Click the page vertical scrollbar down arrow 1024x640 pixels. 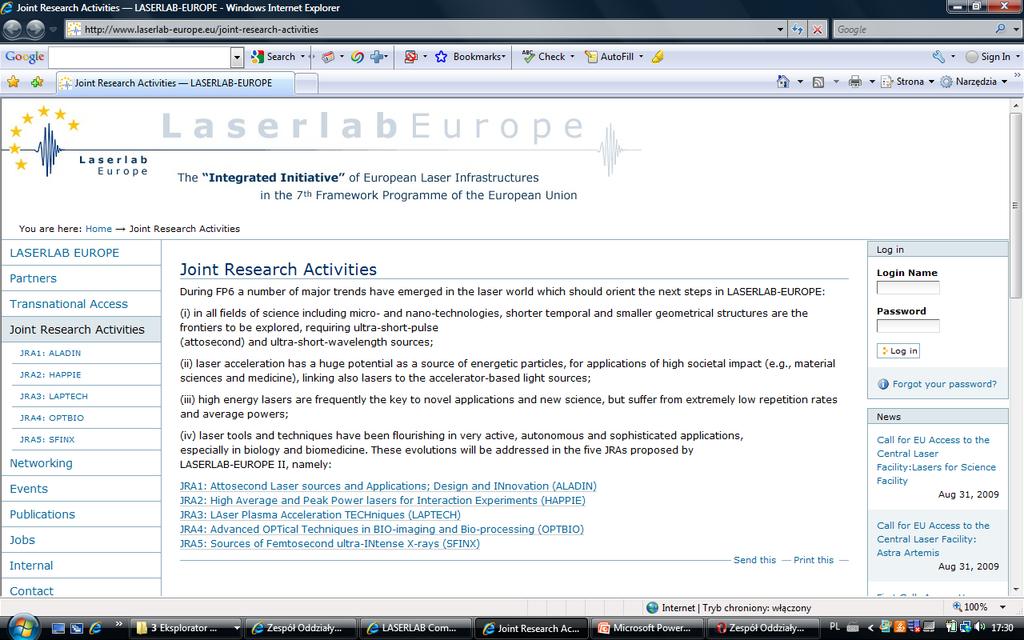(x=1016, y=589)
